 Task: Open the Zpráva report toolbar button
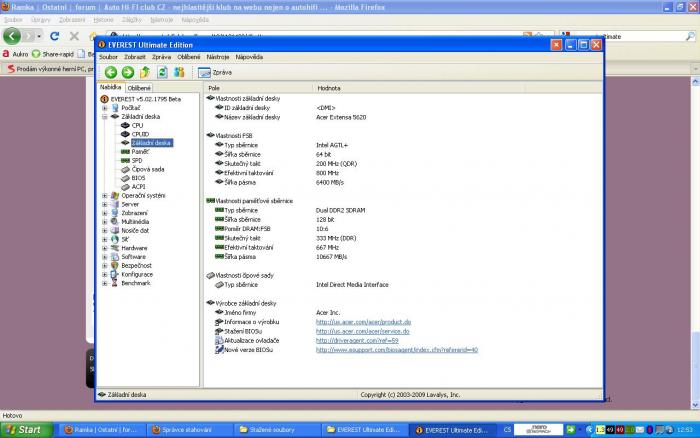tap(216, 72)
